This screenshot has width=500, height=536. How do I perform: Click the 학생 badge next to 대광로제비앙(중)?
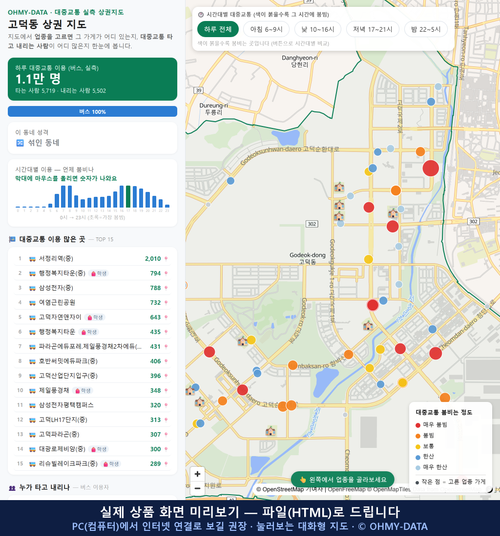(99, 449)
